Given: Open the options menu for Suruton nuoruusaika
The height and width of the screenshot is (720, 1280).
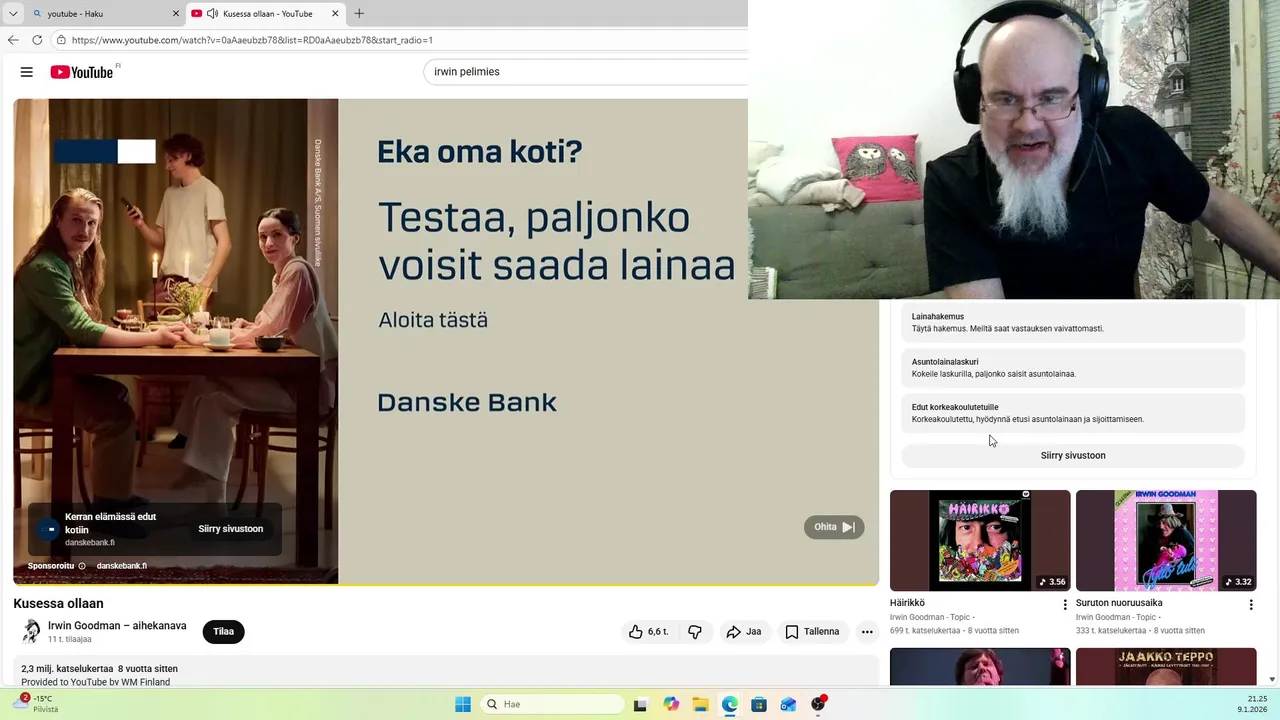Looking at the screenshot, I should pos(1251,605).
